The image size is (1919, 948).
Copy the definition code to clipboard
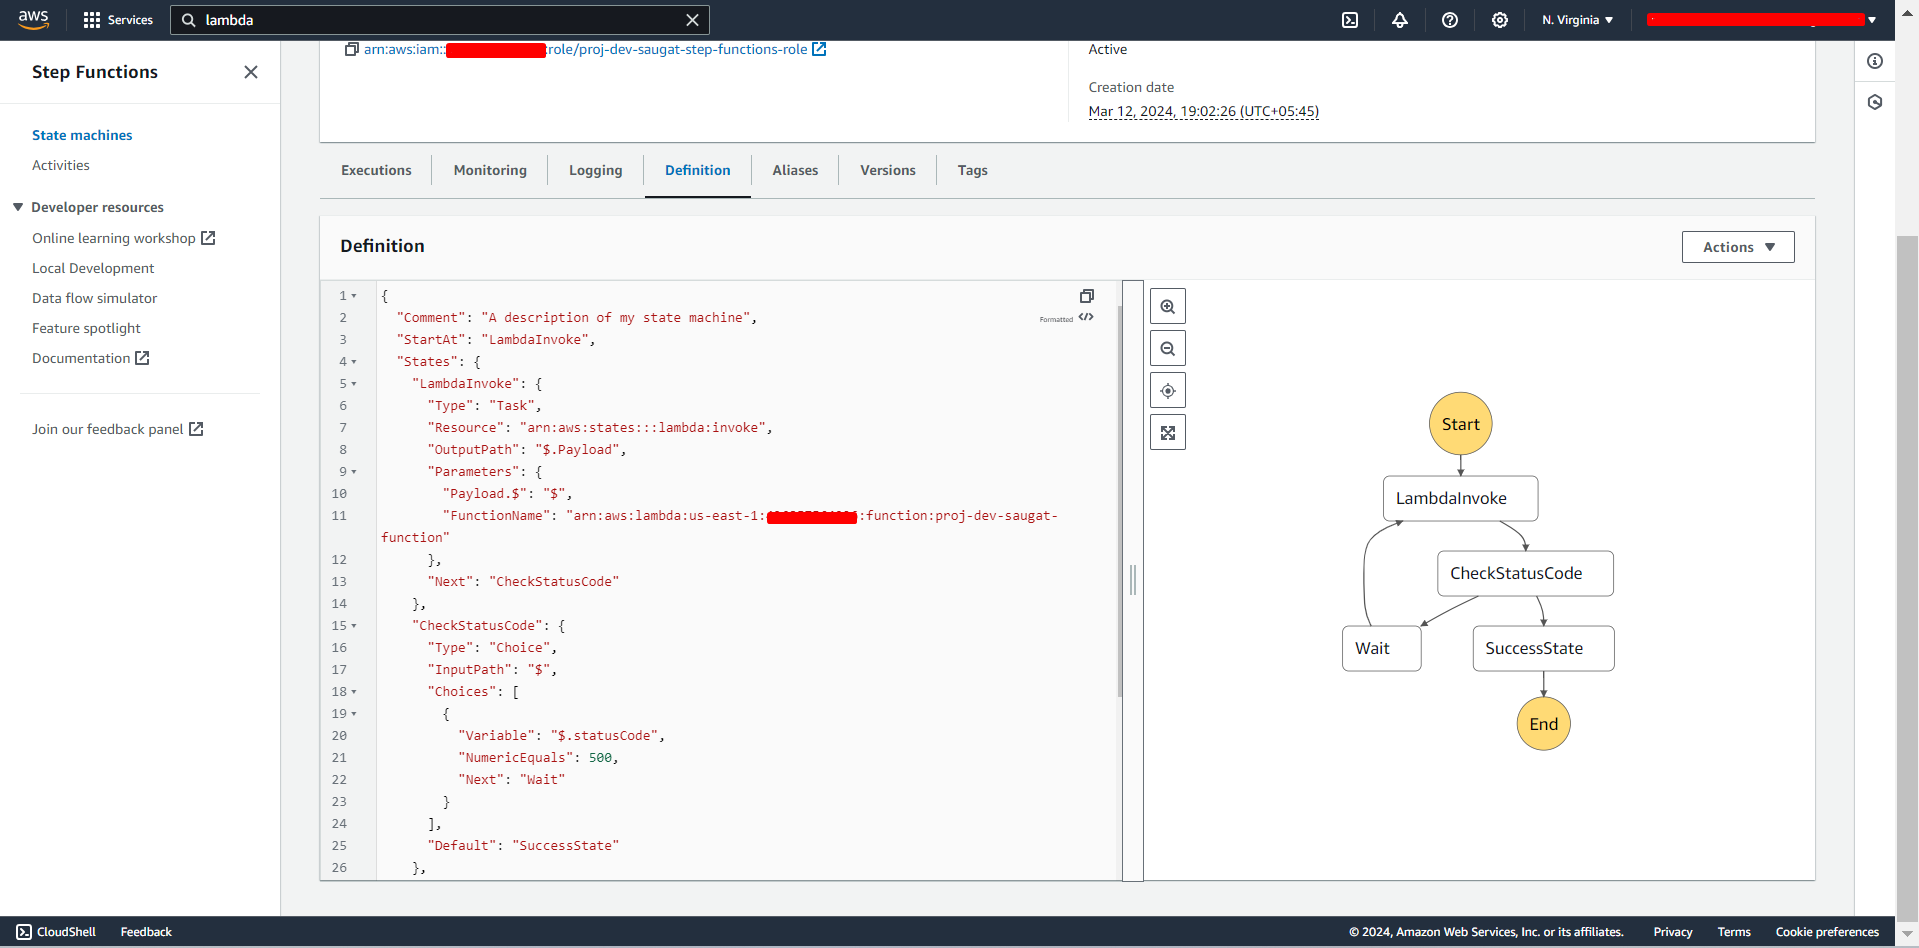pyautogui.click(x=1087, y=296)
